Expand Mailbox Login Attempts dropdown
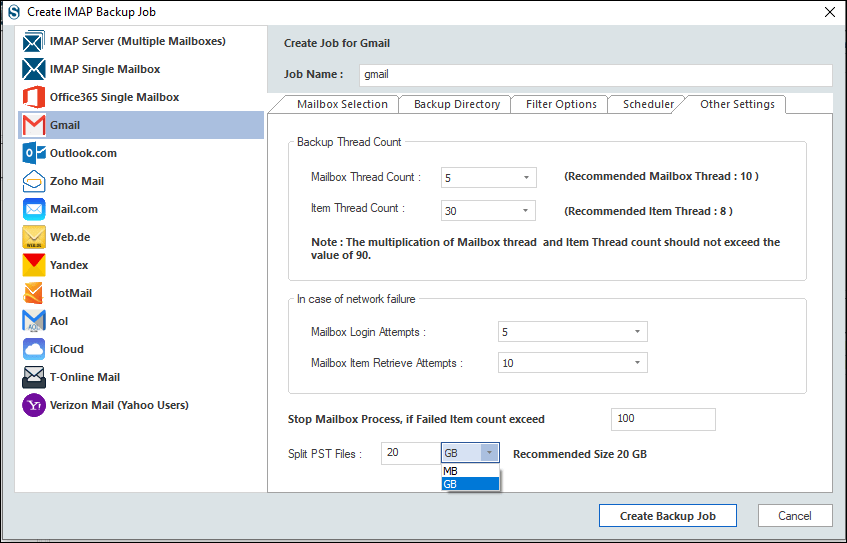Viewport: 847px width, 543px height. (573, 332)
